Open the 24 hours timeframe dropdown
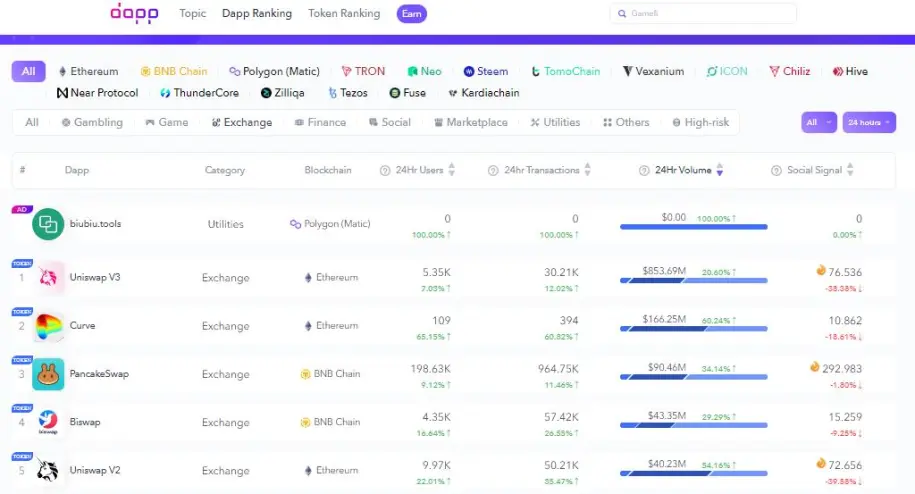Screen dimensions: 915x494 [x=869, y=122]
